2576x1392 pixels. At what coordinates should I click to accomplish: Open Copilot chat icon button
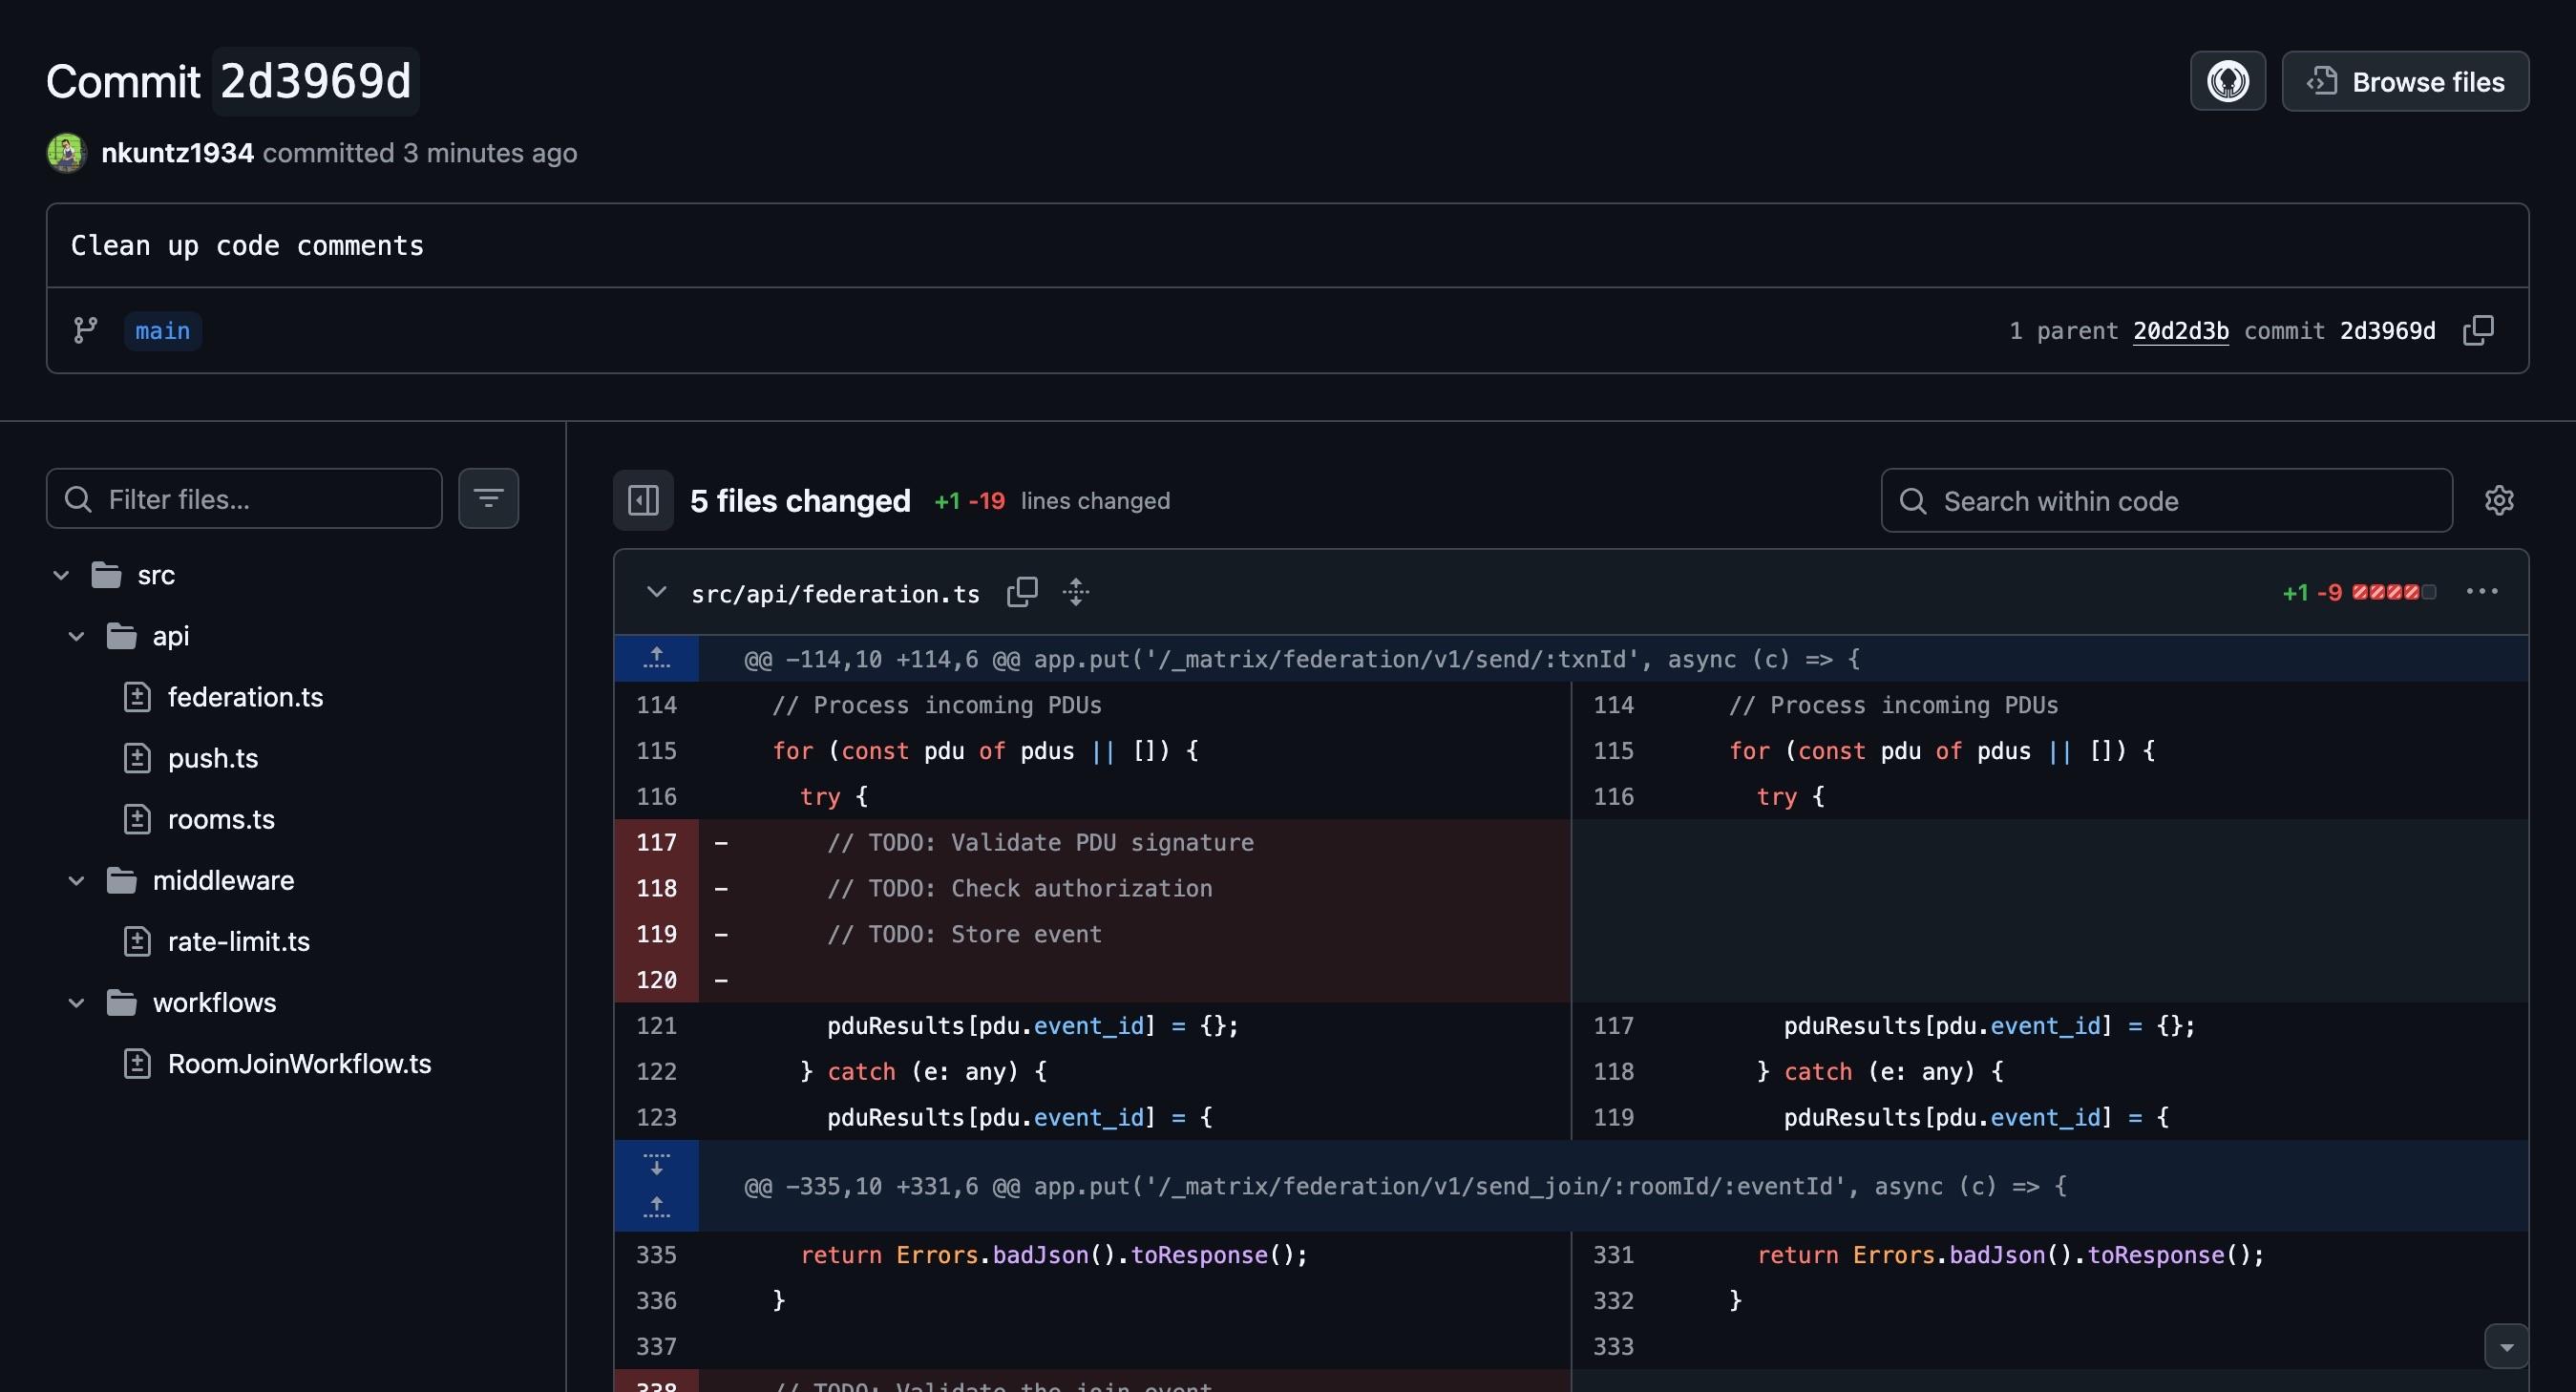coord(2227,81)
